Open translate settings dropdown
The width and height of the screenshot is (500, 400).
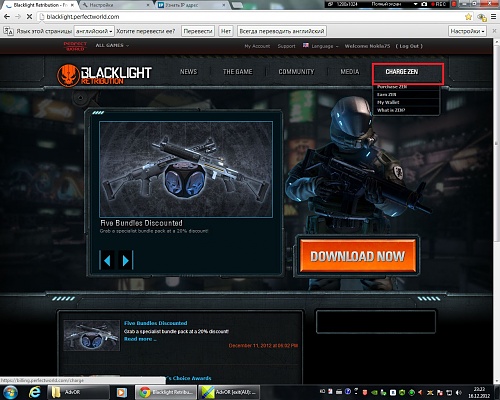[467, 31]
